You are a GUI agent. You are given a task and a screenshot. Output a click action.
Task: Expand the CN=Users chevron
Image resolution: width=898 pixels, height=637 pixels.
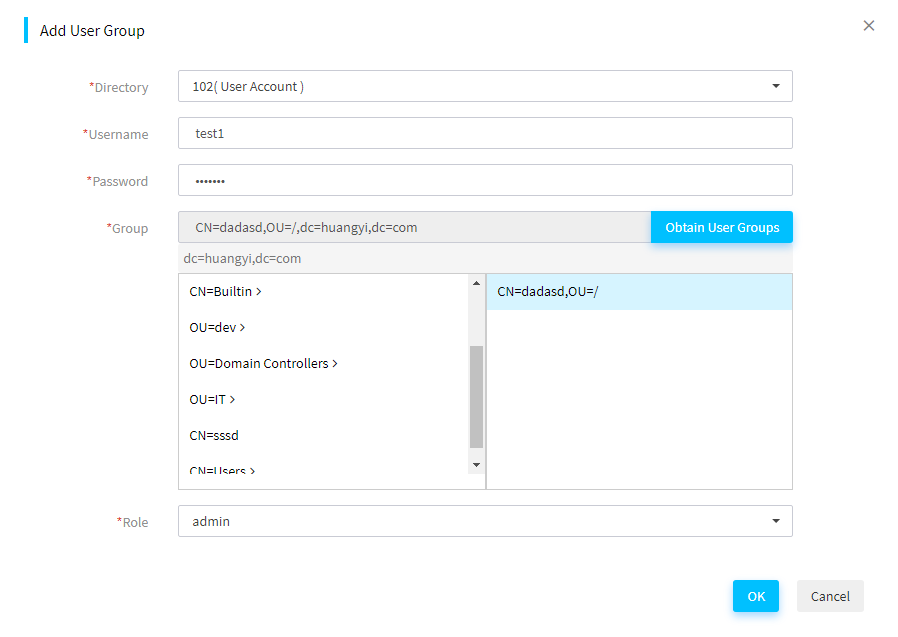tap(253, 471)
